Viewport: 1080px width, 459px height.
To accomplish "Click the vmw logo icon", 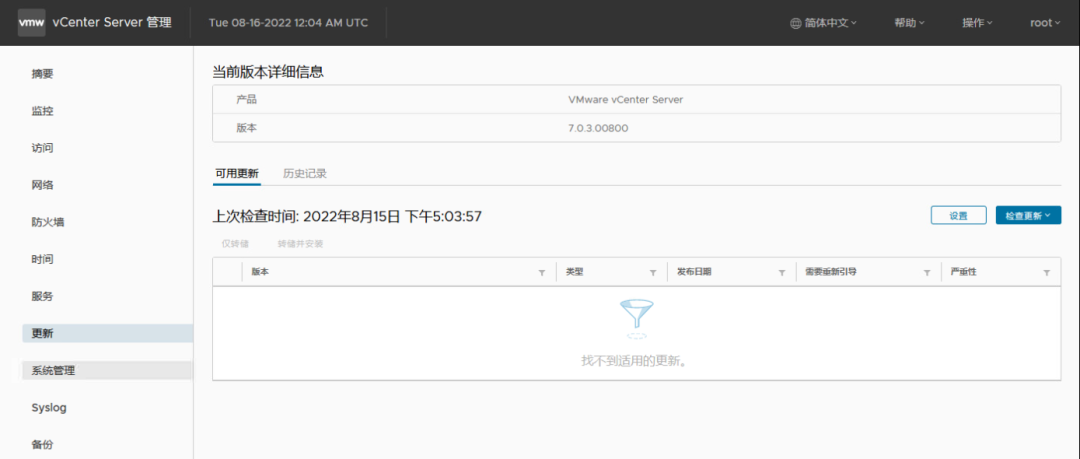I will pyautogui.click(x=32, y=23).
